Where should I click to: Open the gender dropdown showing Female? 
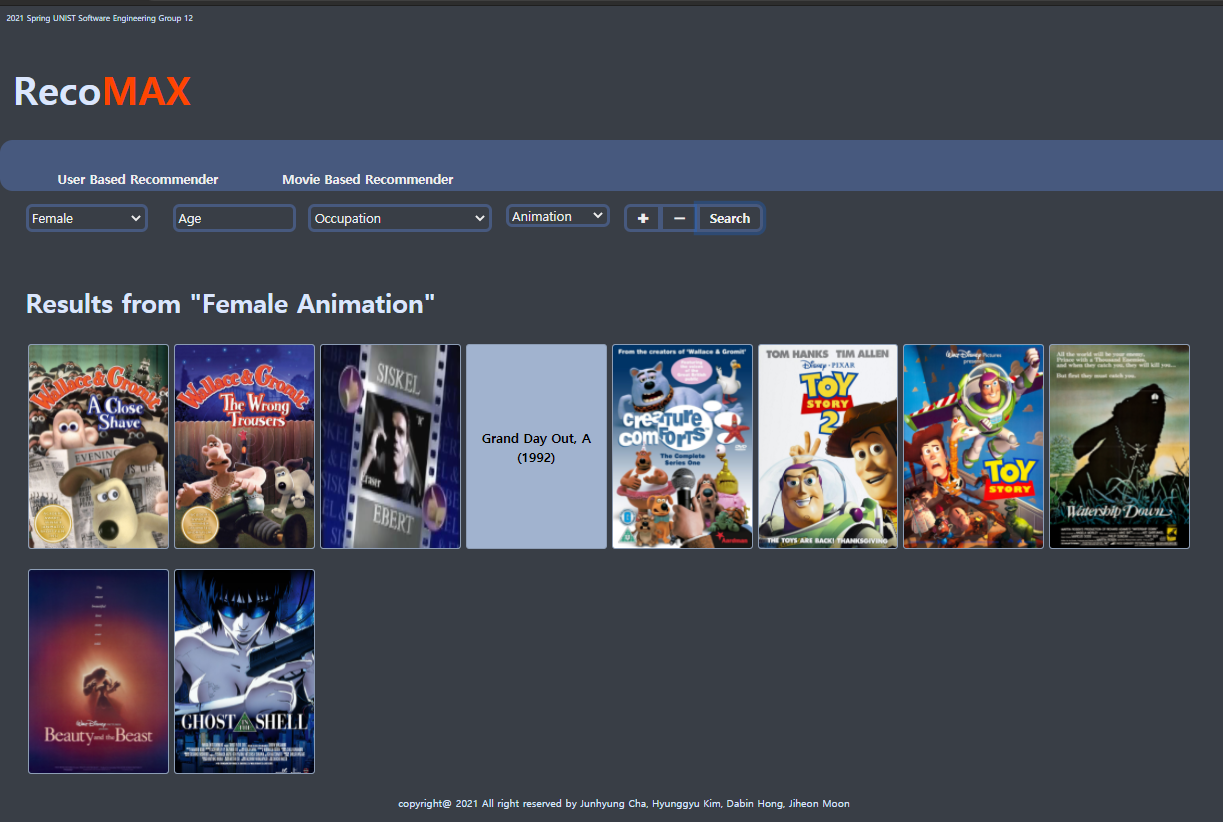pyautogui.click(x=86, y=217)
